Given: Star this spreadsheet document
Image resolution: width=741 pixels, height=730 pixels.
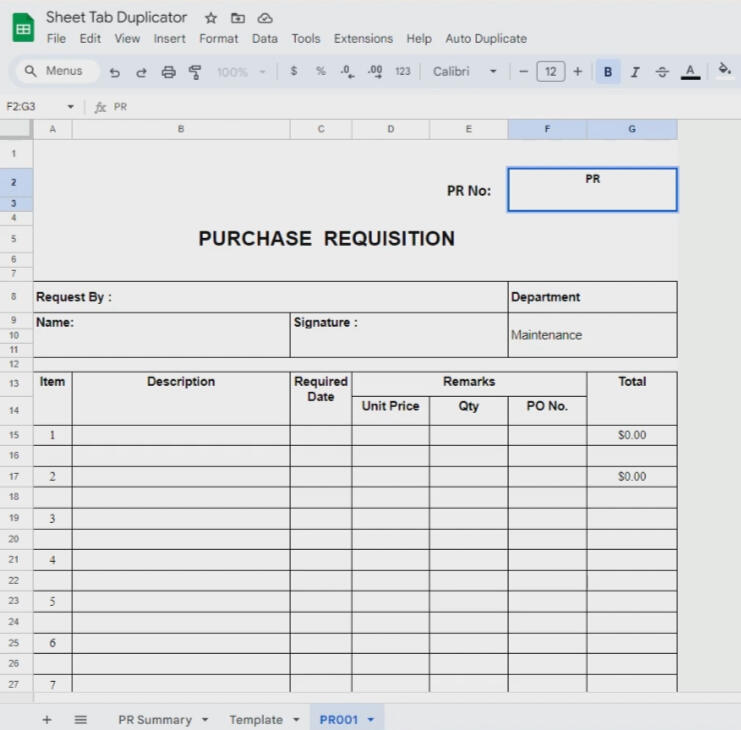Looking at the screenshot, I should tap(211, 18).
